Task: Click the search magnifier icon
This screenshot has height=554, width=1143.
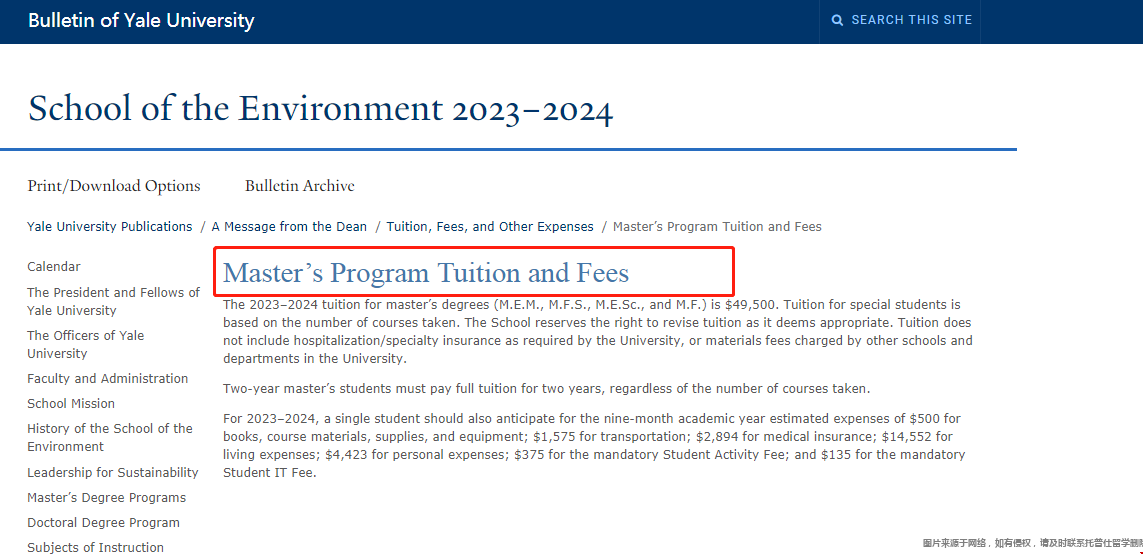Action: 838,20
